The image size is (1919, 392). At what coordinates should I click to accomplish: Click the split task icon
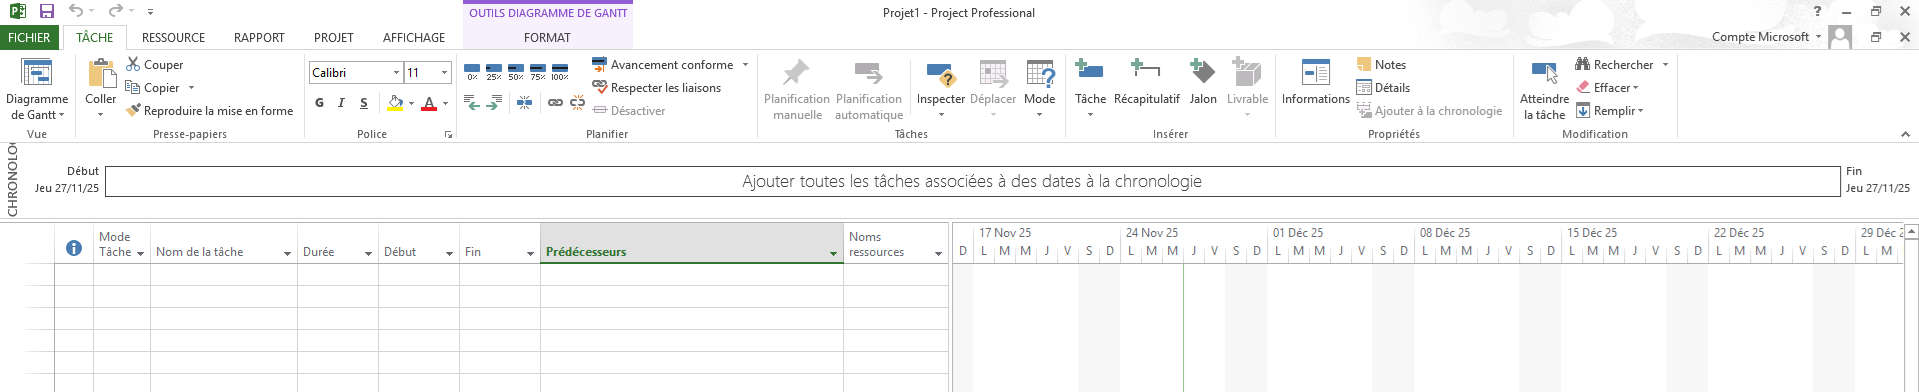coord(524,102)
